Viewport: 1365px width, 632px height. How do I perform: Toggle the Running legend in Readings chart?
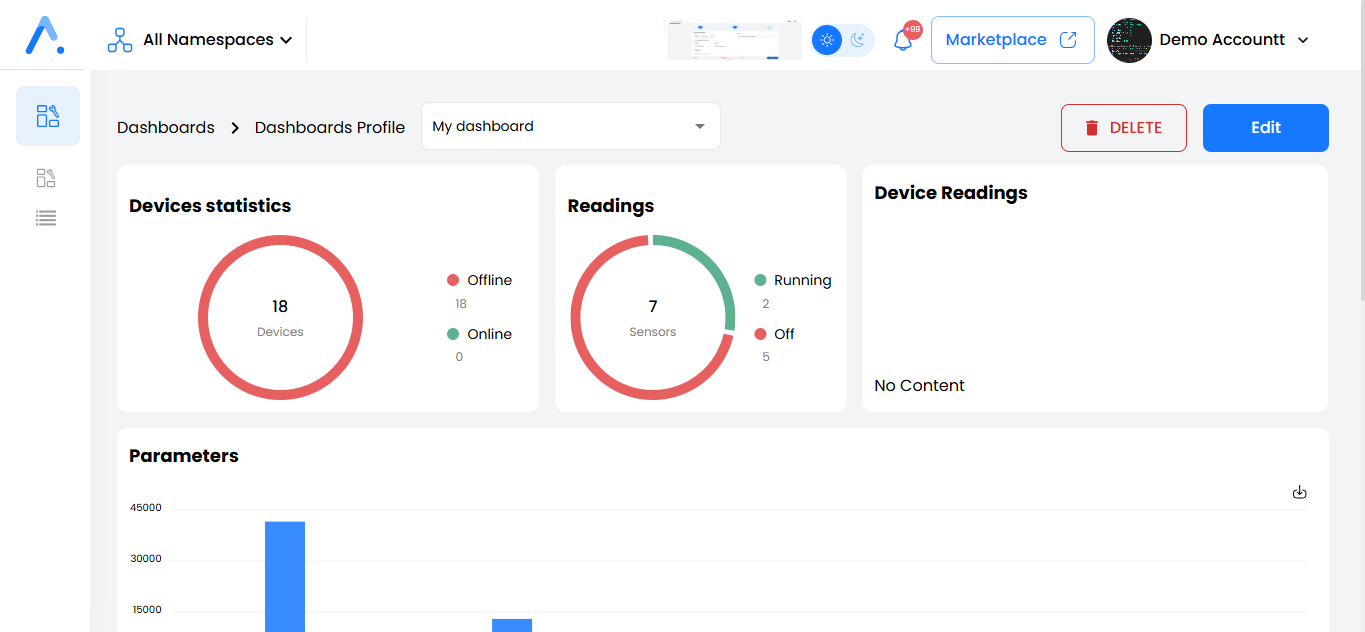tap(794, 280)
